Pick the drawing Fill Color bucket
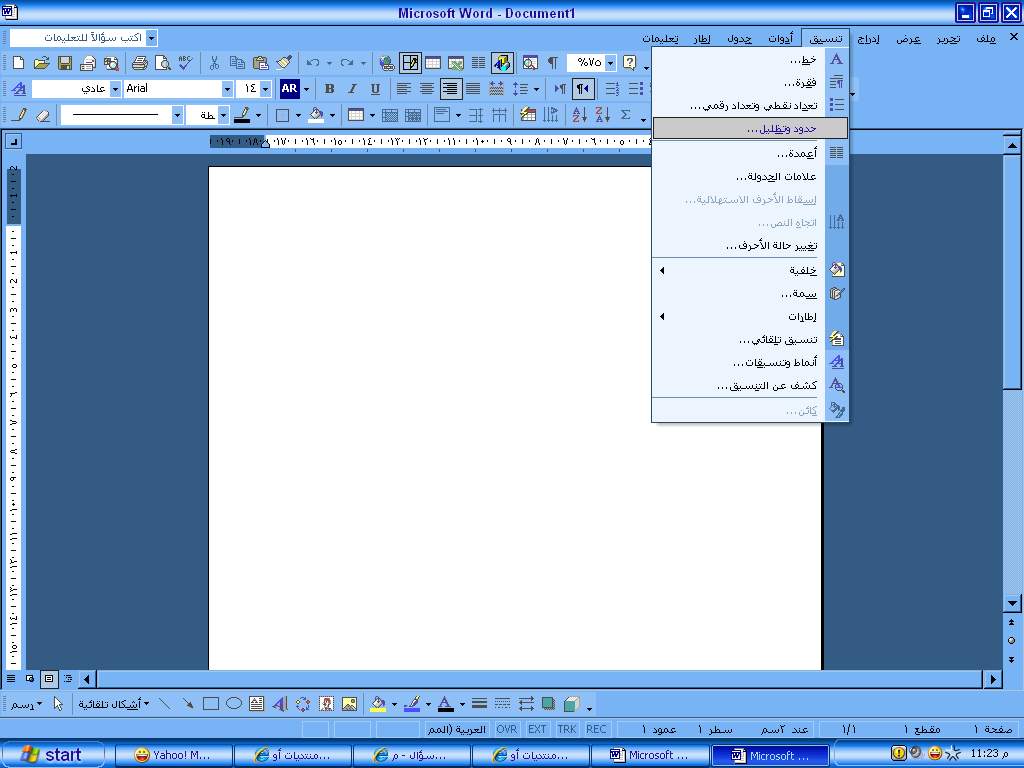The width and height of the screenshot is (1024, 768). point(377,704)
